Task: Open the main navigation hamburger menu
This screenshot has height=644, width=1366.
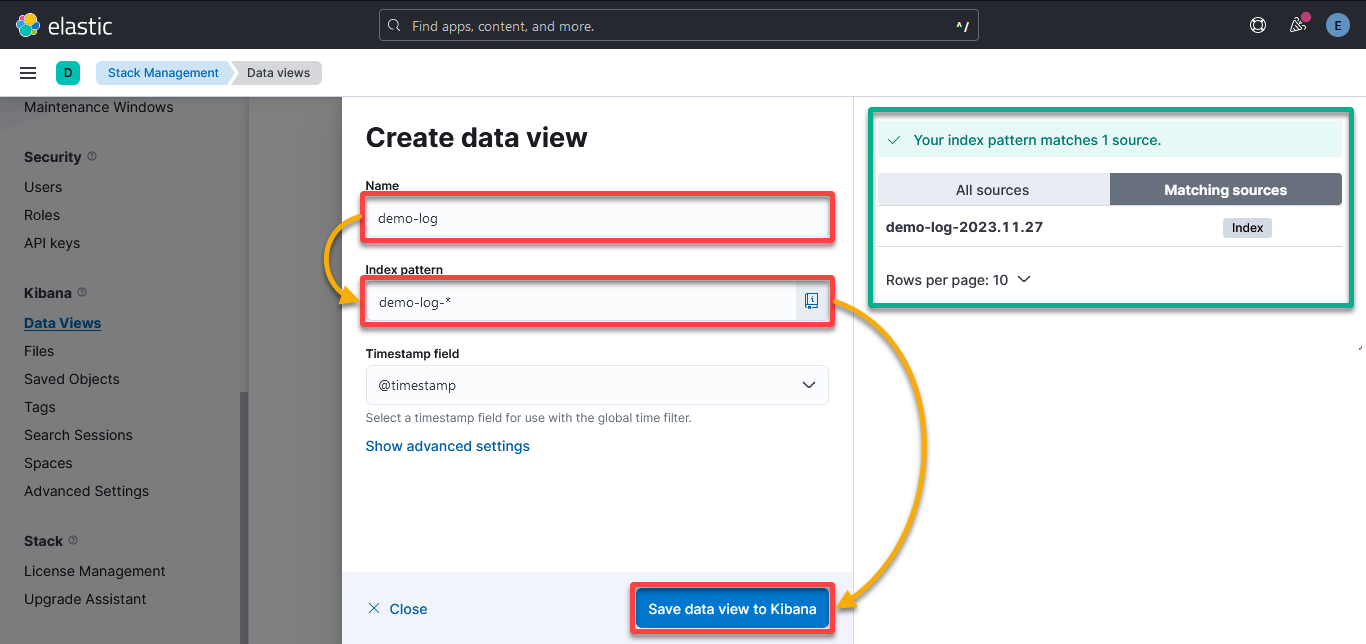Action: click(27, 72)
